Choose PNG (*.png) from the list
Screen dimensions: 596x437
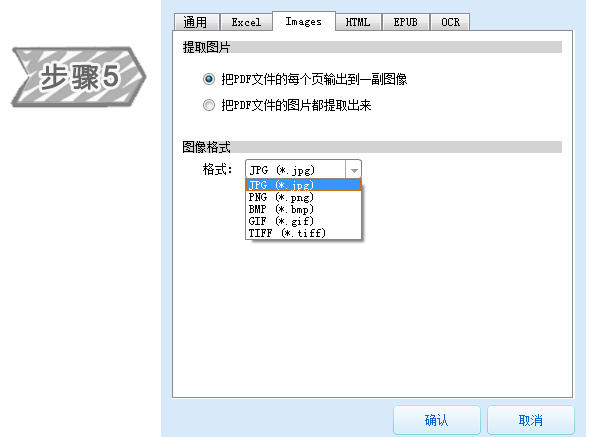[303, 197]
